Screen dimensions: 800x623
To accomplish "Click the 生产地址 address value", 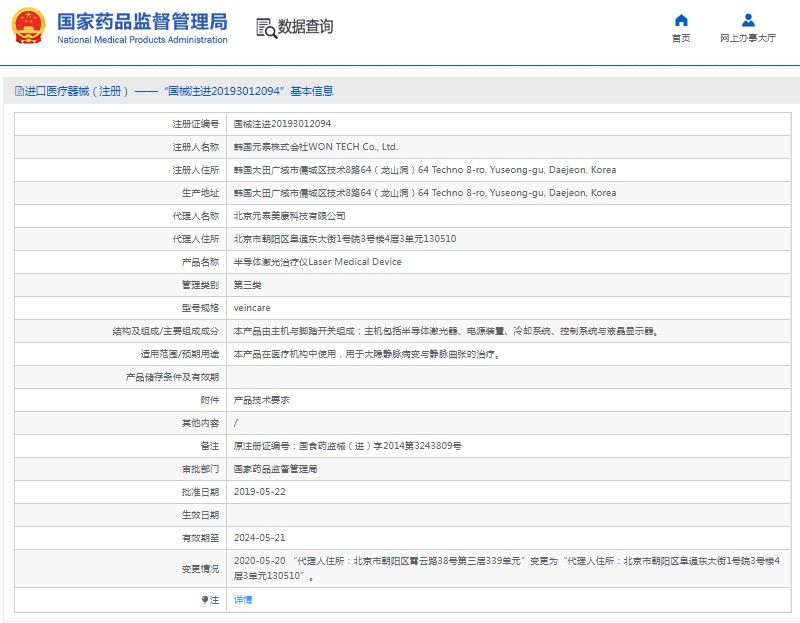I will 425,193.
